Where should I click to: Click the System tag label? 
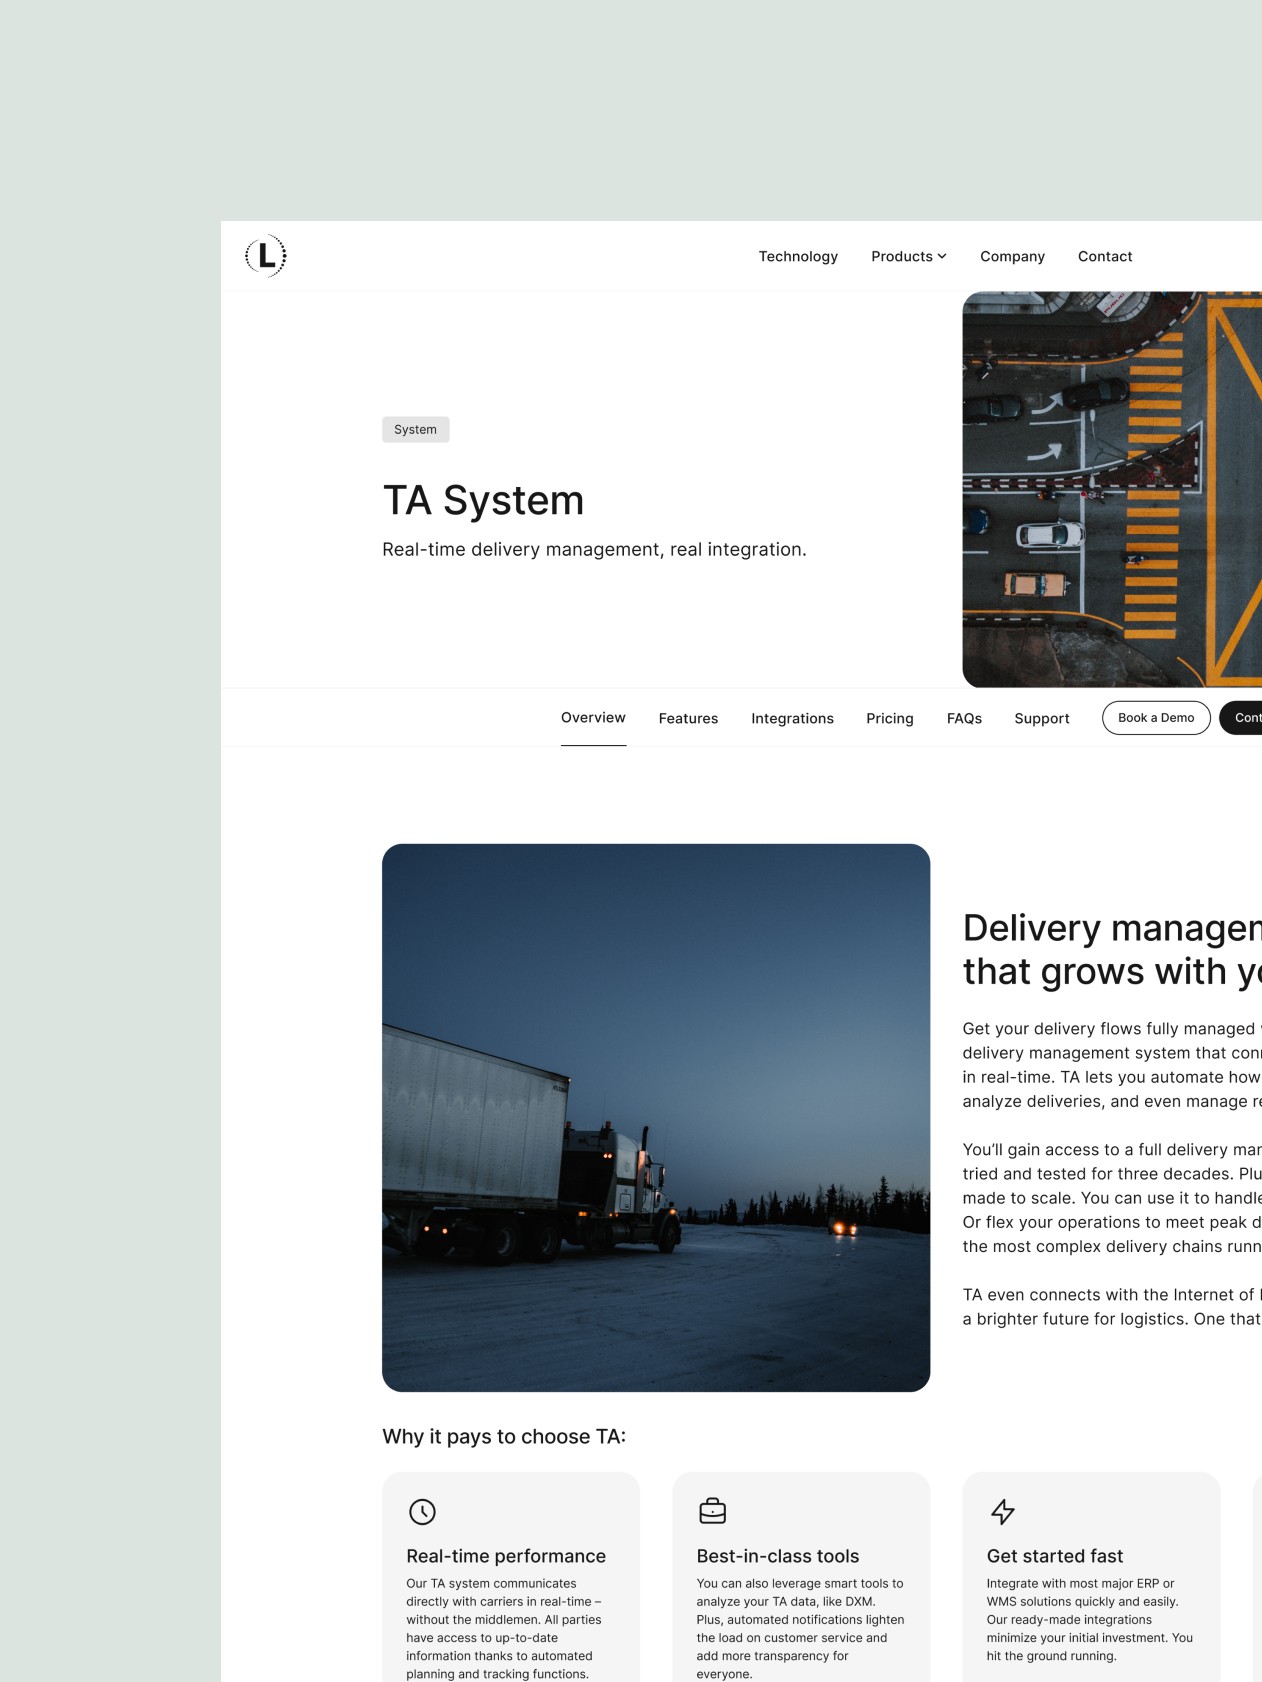(x=415, y=429)
